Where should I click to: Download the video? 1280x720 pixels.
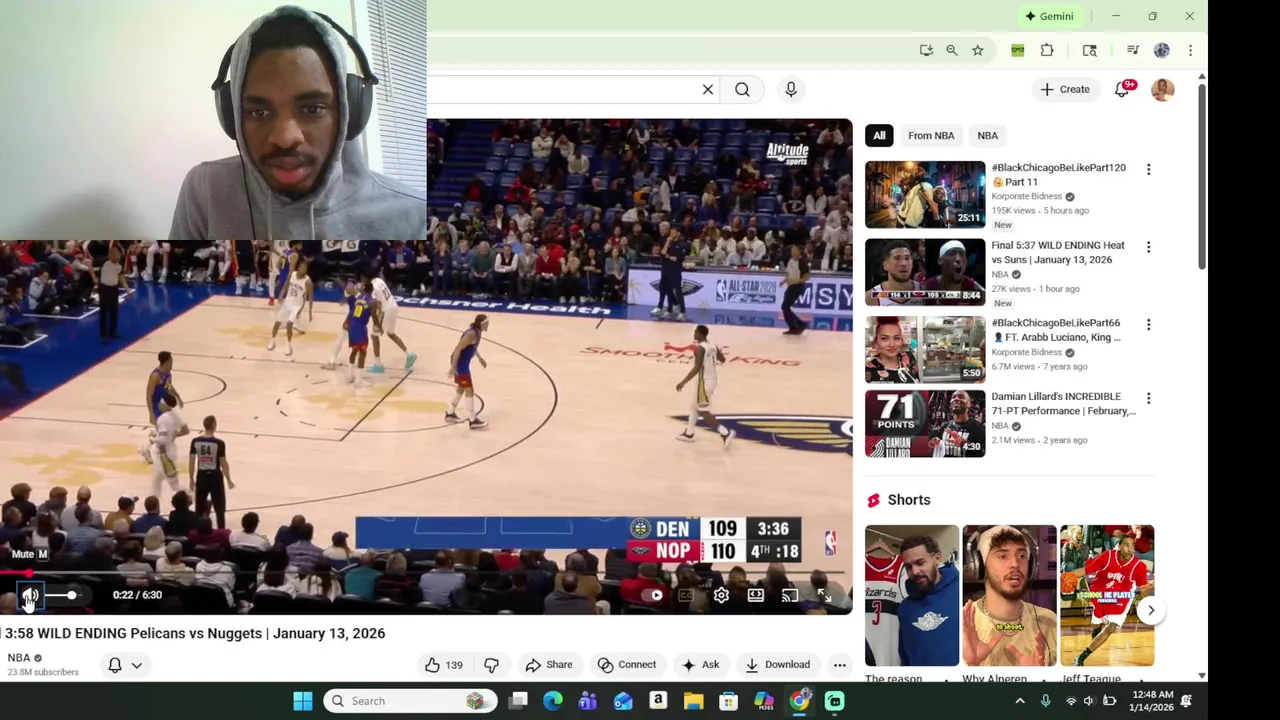[778, 665]
